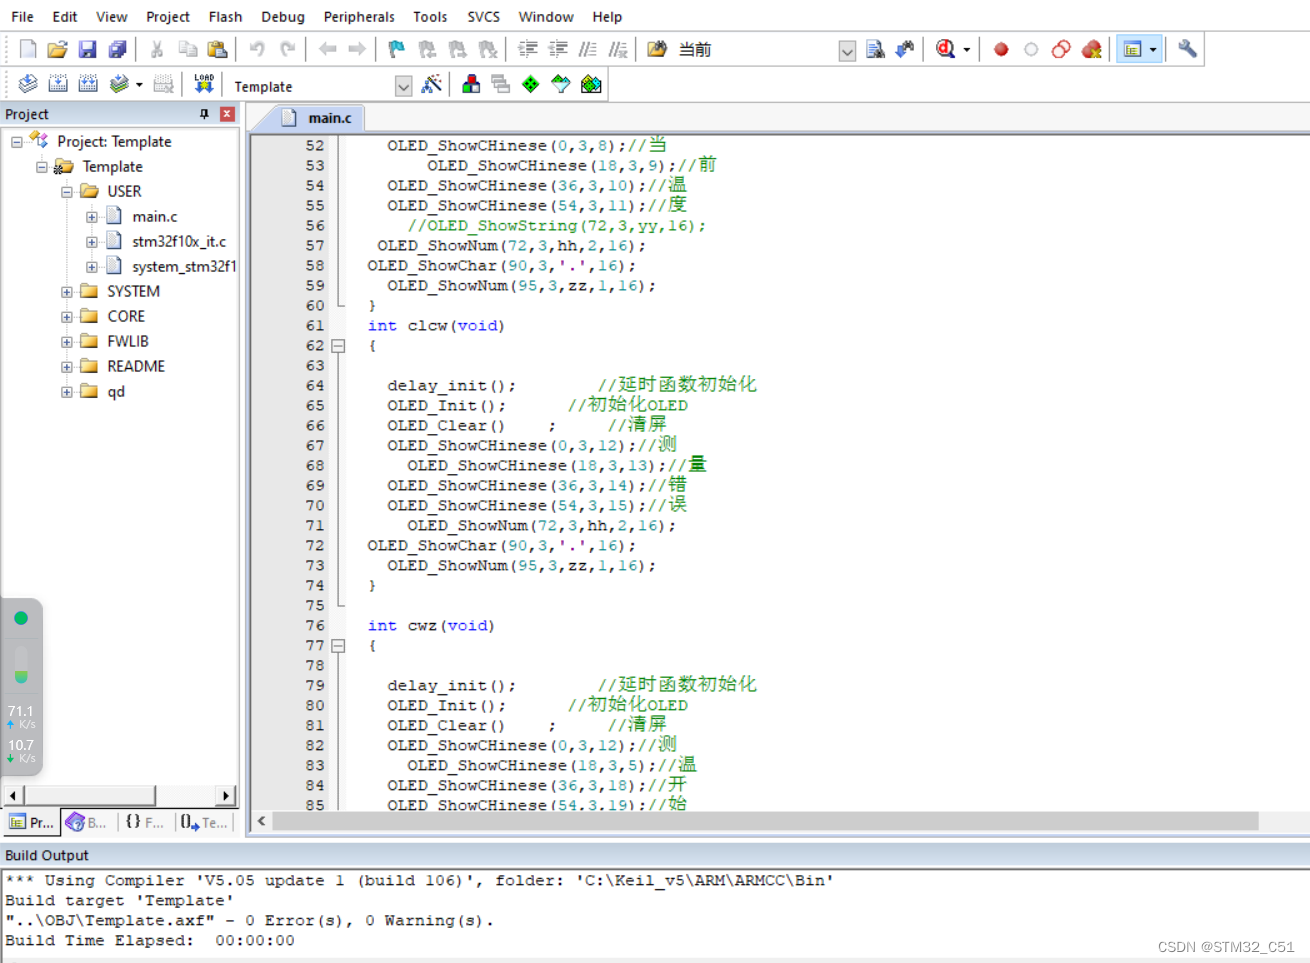Comment out the selected lines

588,49
